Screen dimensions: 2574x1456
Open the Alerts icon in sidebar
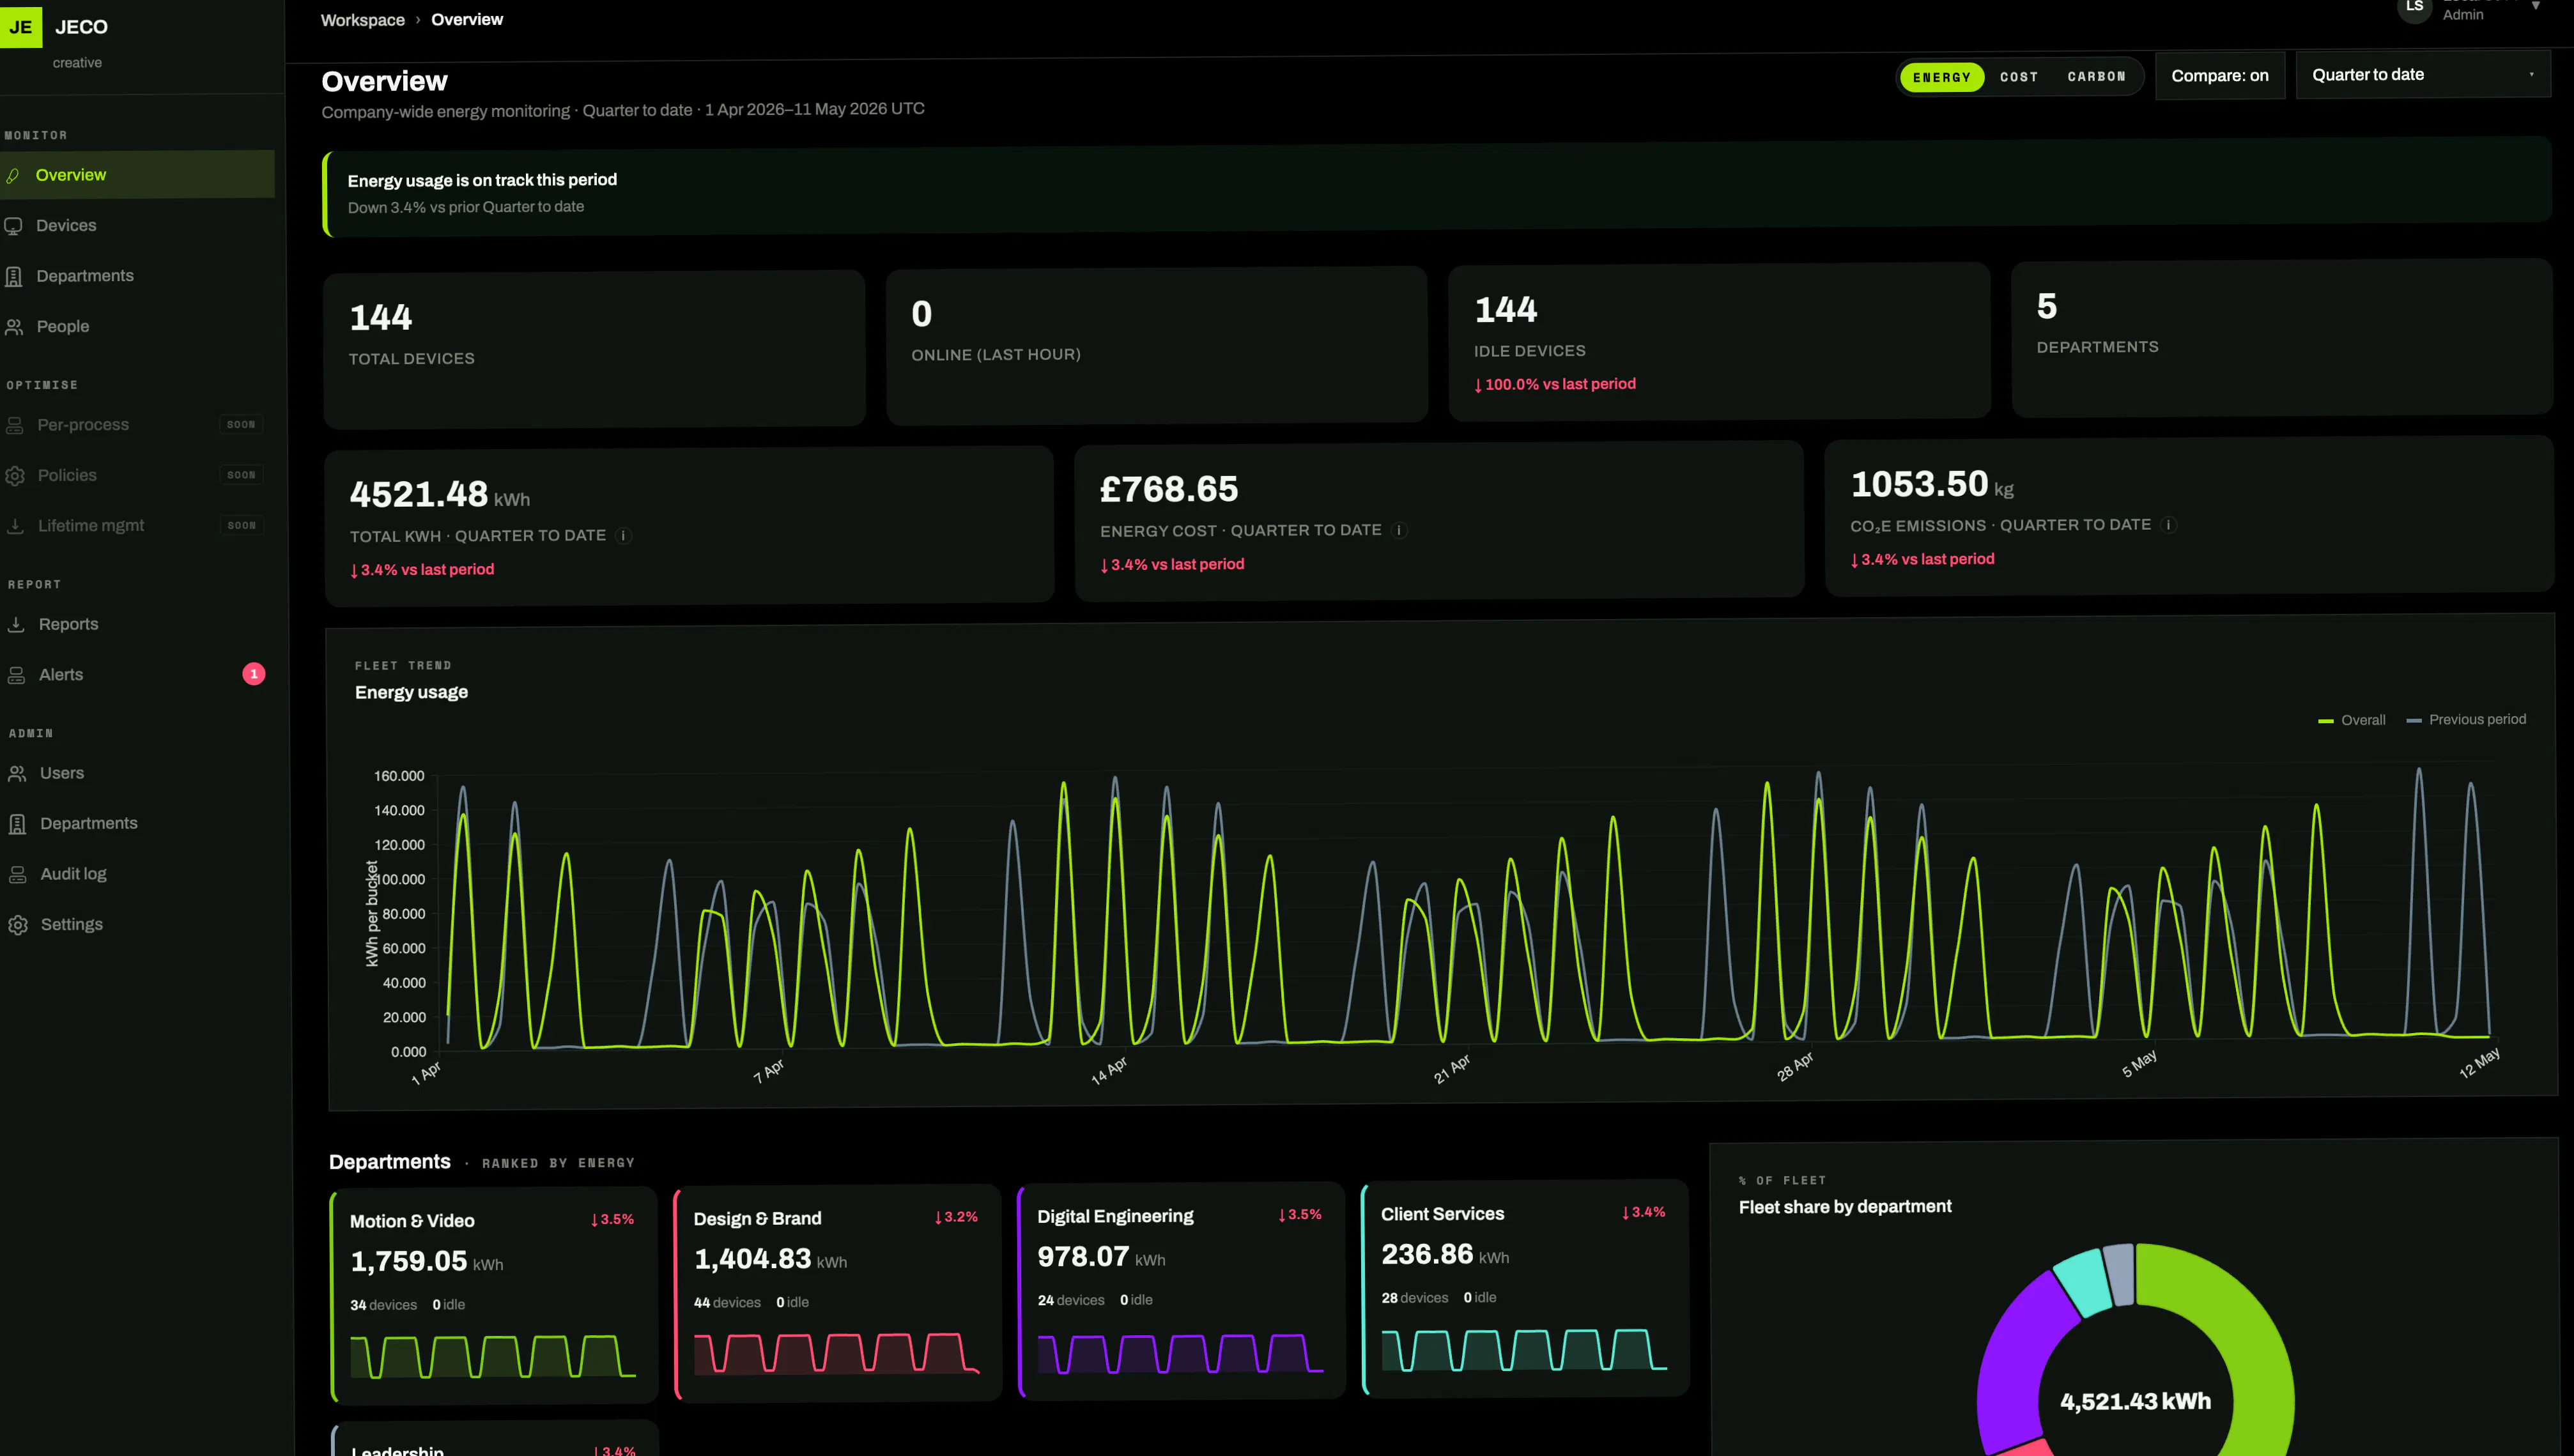[x=16, y=675]
